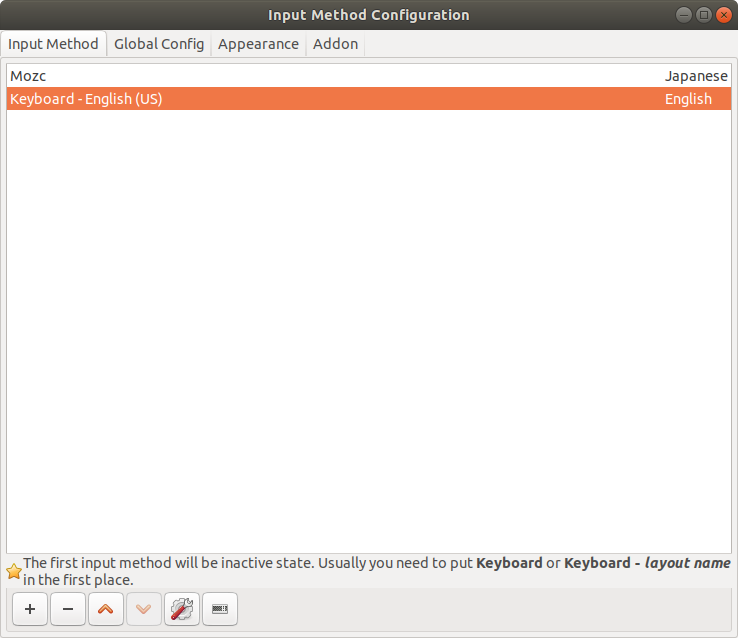Open keyboard layout chooser icon
738x638 pixels.
(x=220, y=609)
